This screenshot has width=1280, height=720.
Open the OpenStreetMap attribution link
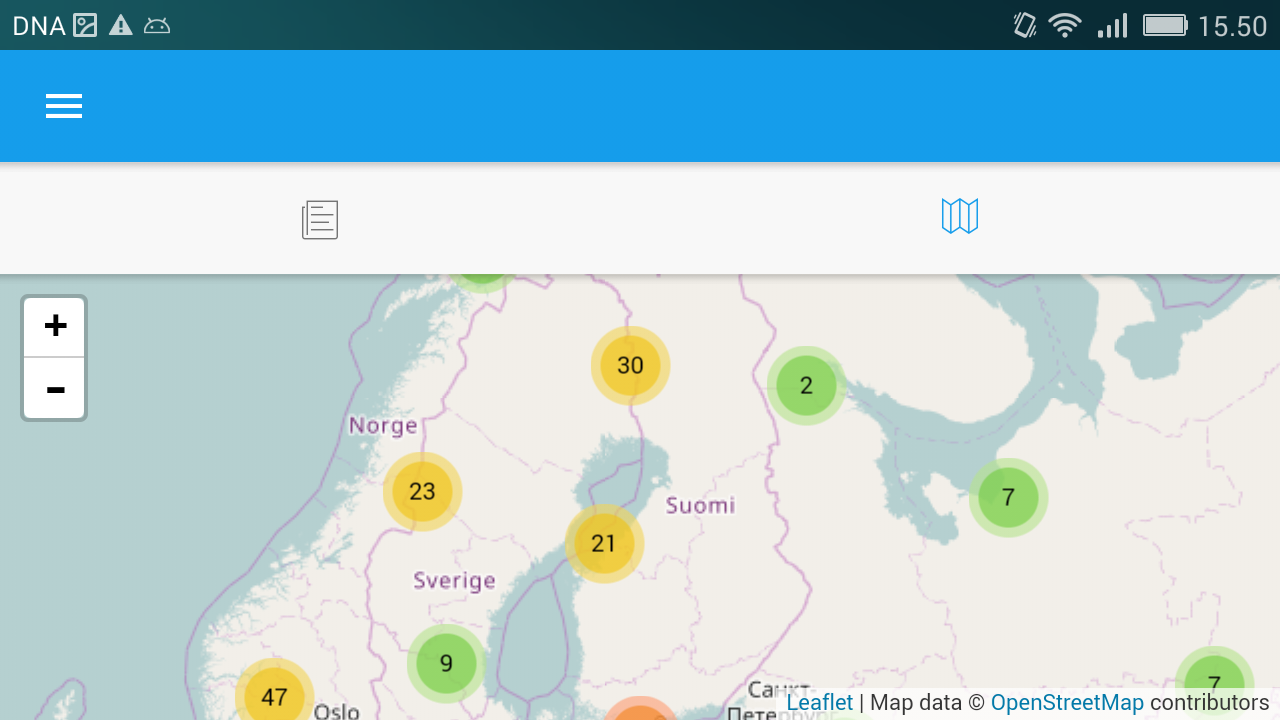pyautogui.click(x=1067, y=703)
